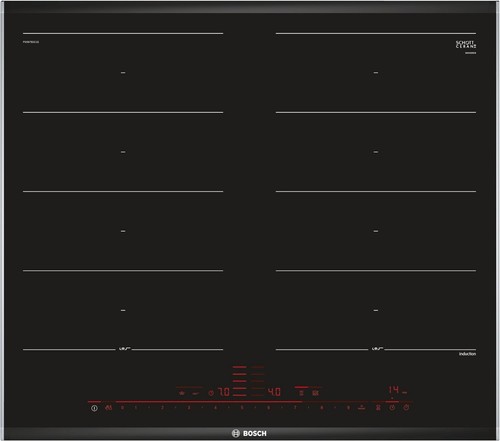Viewport: 500px width, 441px height.
Task: Activate the PowerBoost symbol after level 9
Action: (x=362, y=407)
